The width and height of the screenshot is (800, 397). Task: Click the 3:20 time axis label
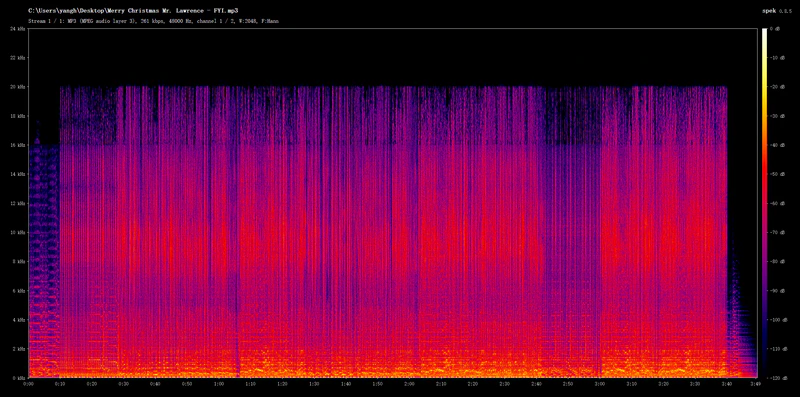tap(664, 383)
